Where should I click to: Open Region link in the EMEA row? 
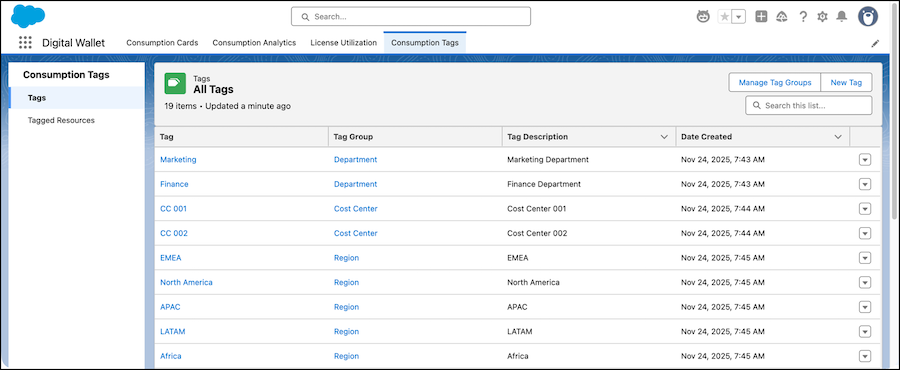tap(346, 258)
